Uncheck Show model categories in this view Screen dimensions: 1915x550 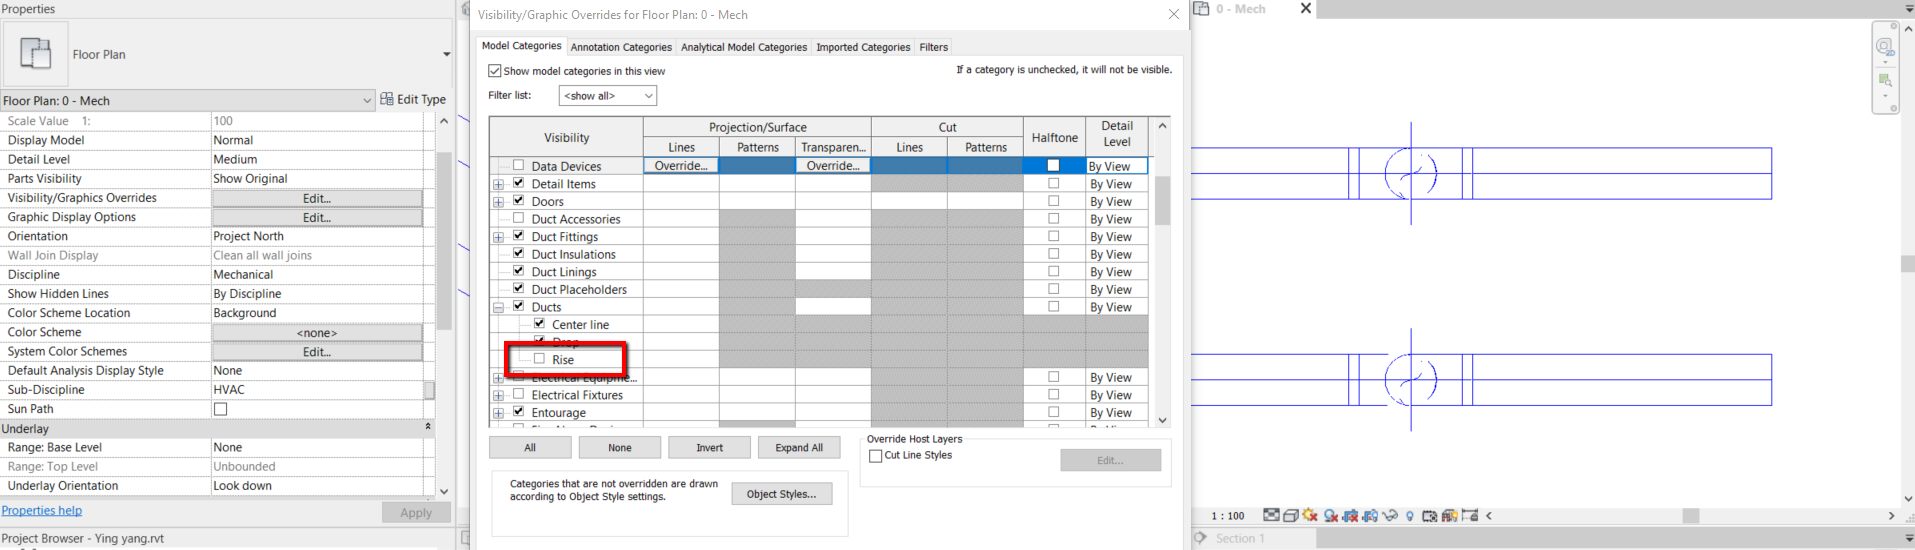click(494, 71)
